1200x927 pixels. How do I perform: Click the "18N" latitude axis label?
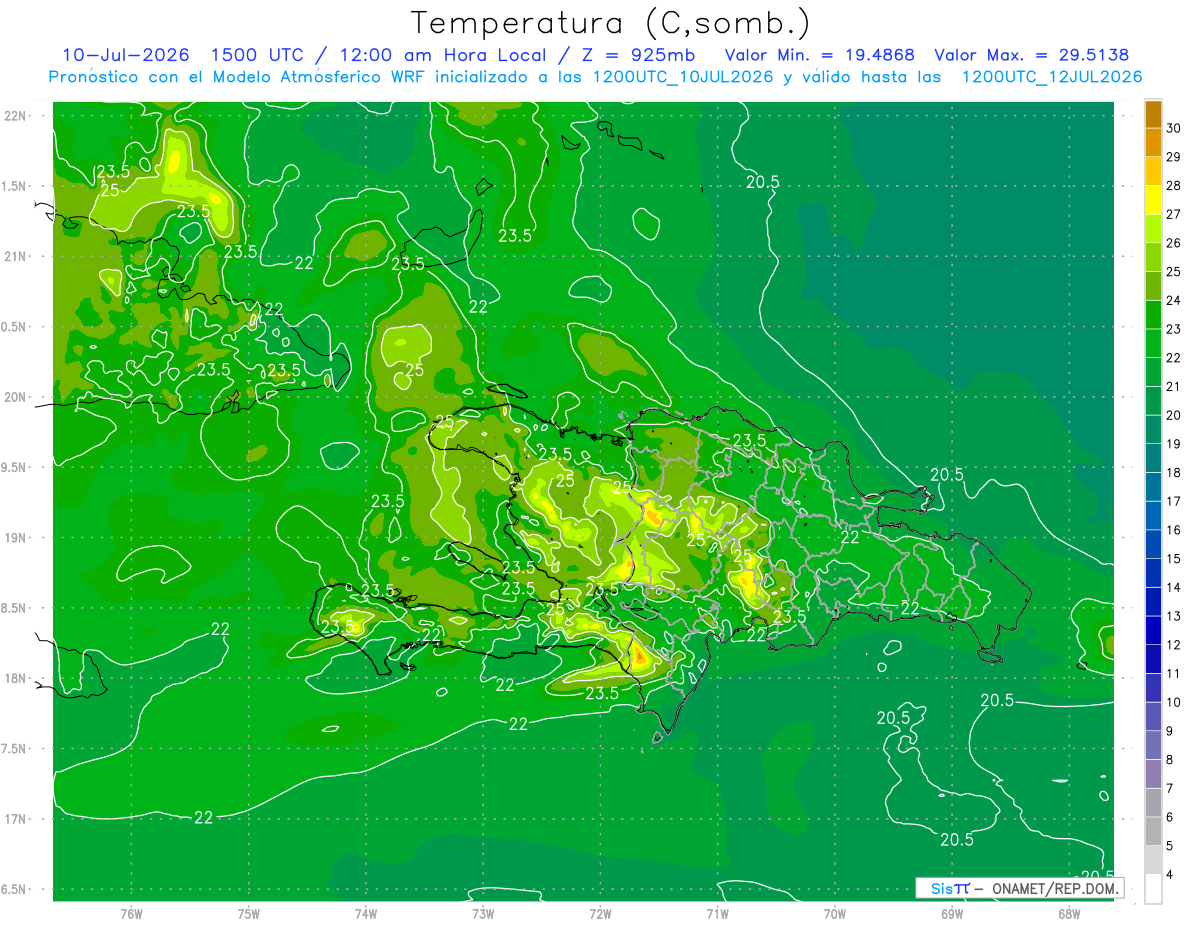coord(16,678)
